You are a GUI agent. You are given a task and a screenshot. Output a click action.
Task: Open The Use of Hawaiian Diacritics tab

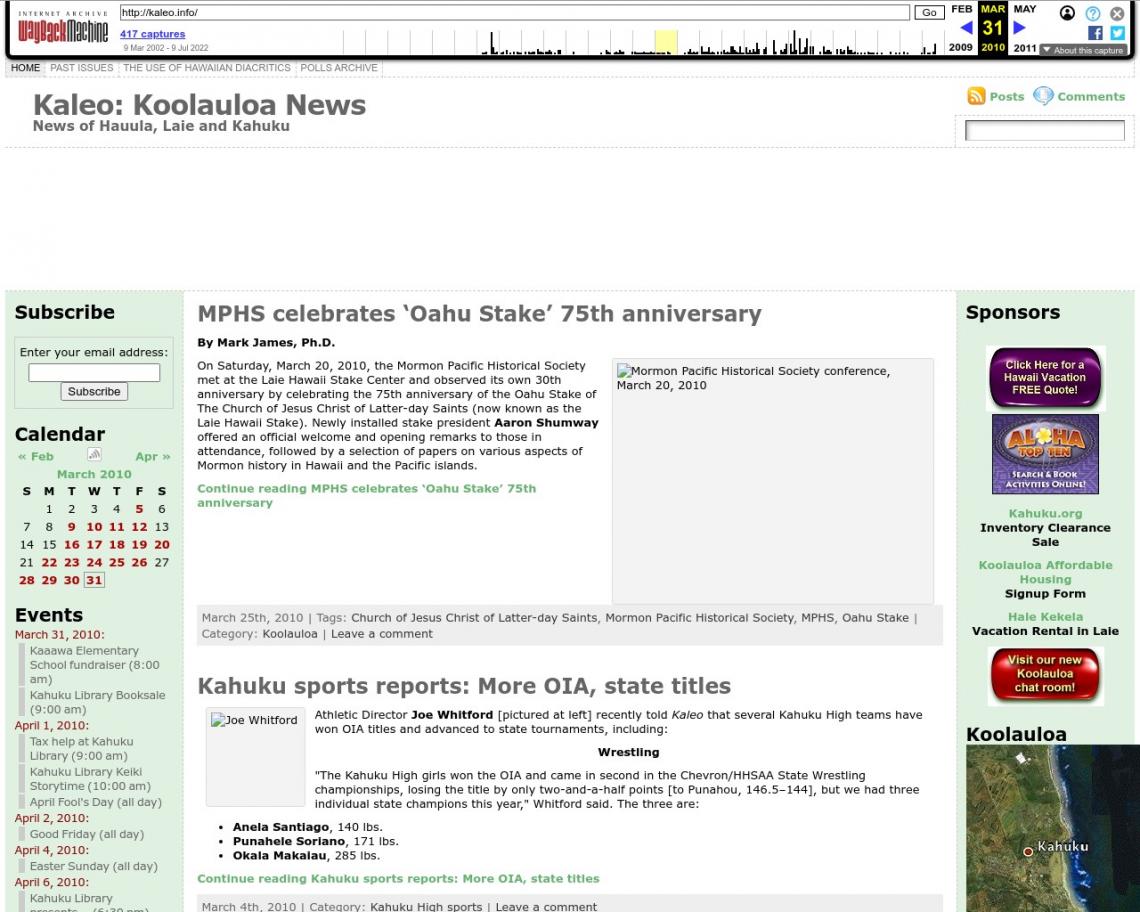[x=206, y=68]
